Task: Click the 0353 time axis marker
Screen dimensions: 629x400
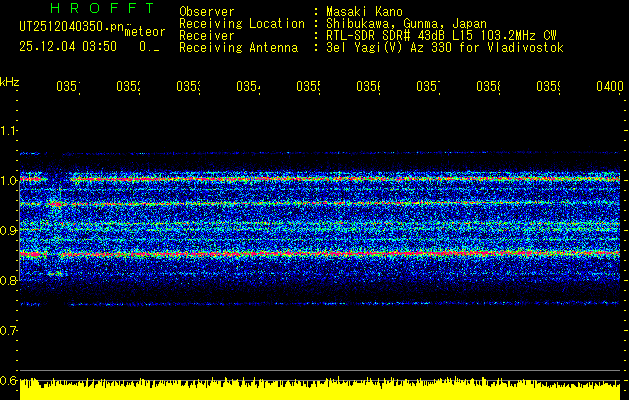Action: pyautogui.click(x=188, y=86)
